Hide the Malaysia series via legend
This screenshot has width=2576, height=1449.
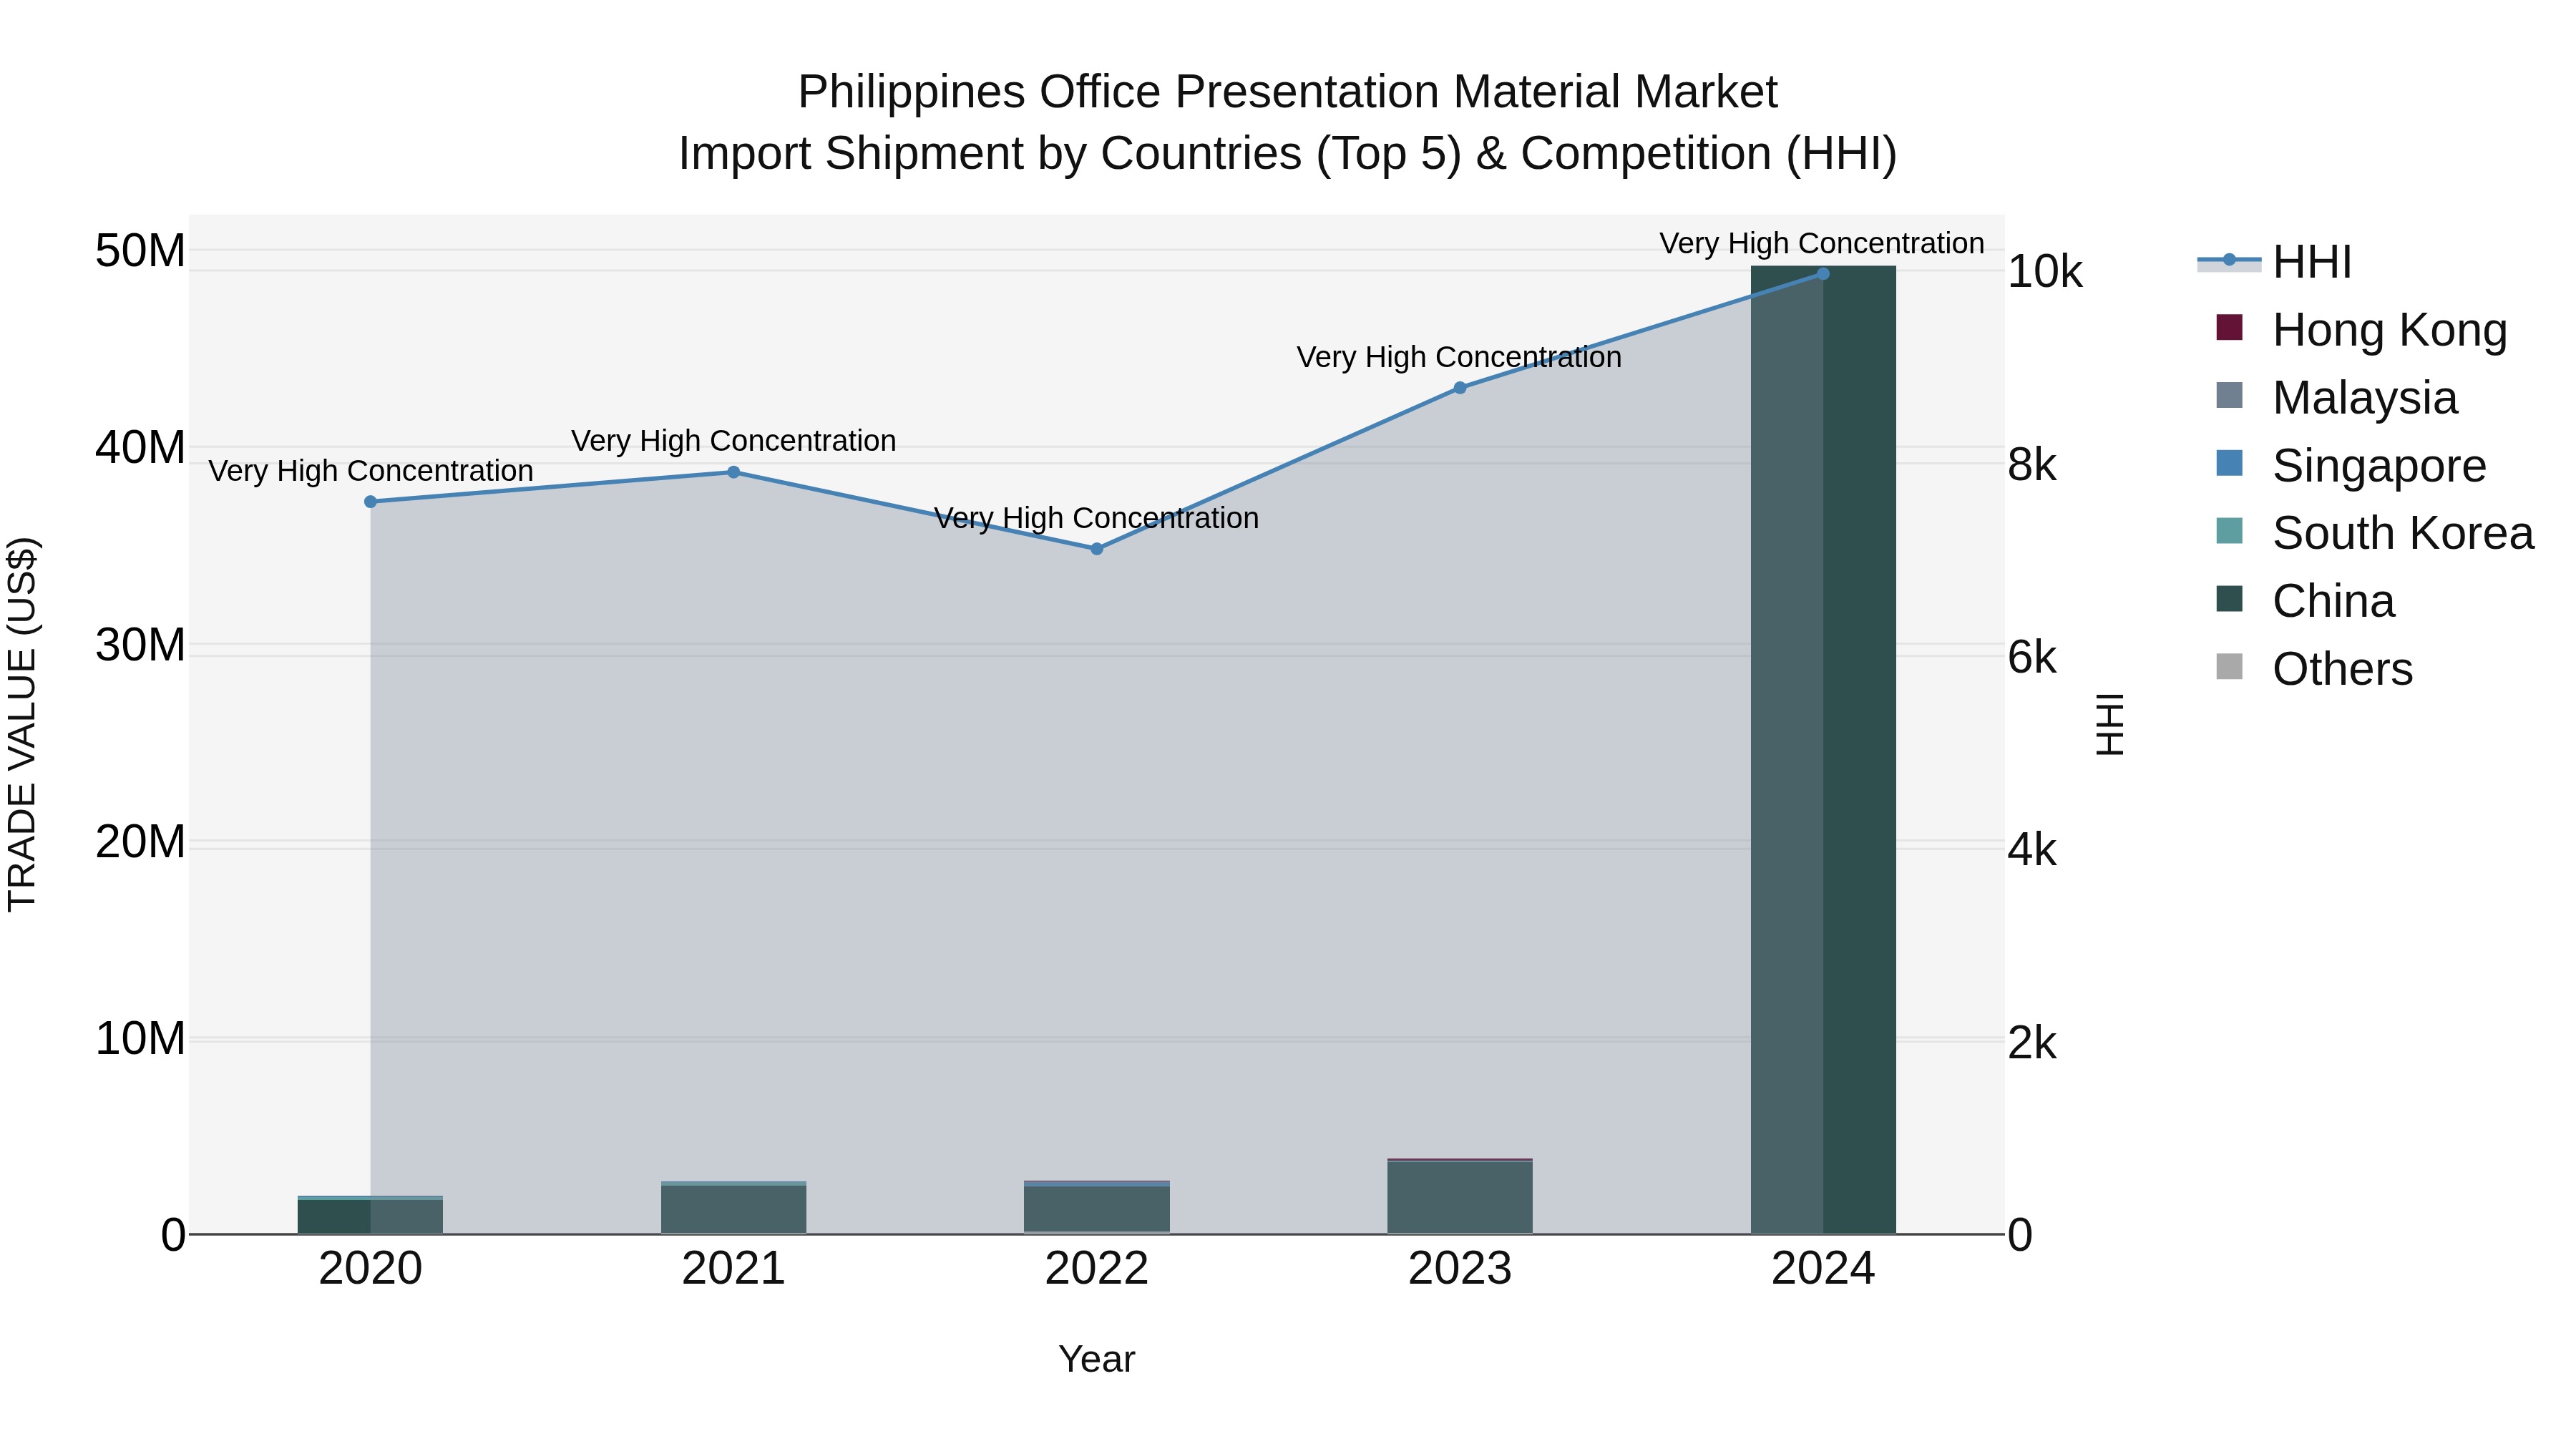click(x=2336, y=397)
